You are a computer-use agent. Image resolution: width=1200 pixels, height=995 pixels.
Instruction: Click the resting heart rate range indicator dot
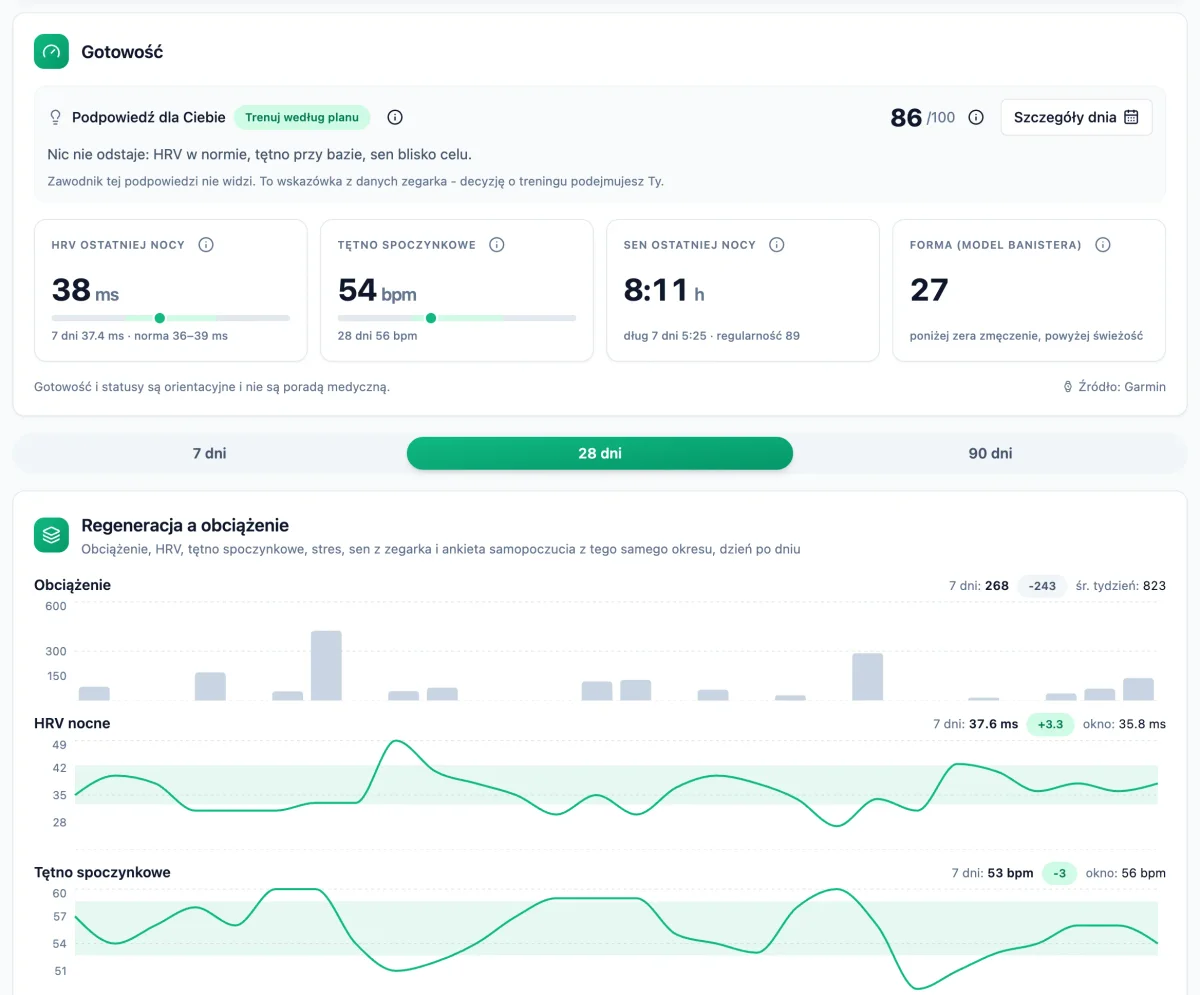click(x=431, y=318)
